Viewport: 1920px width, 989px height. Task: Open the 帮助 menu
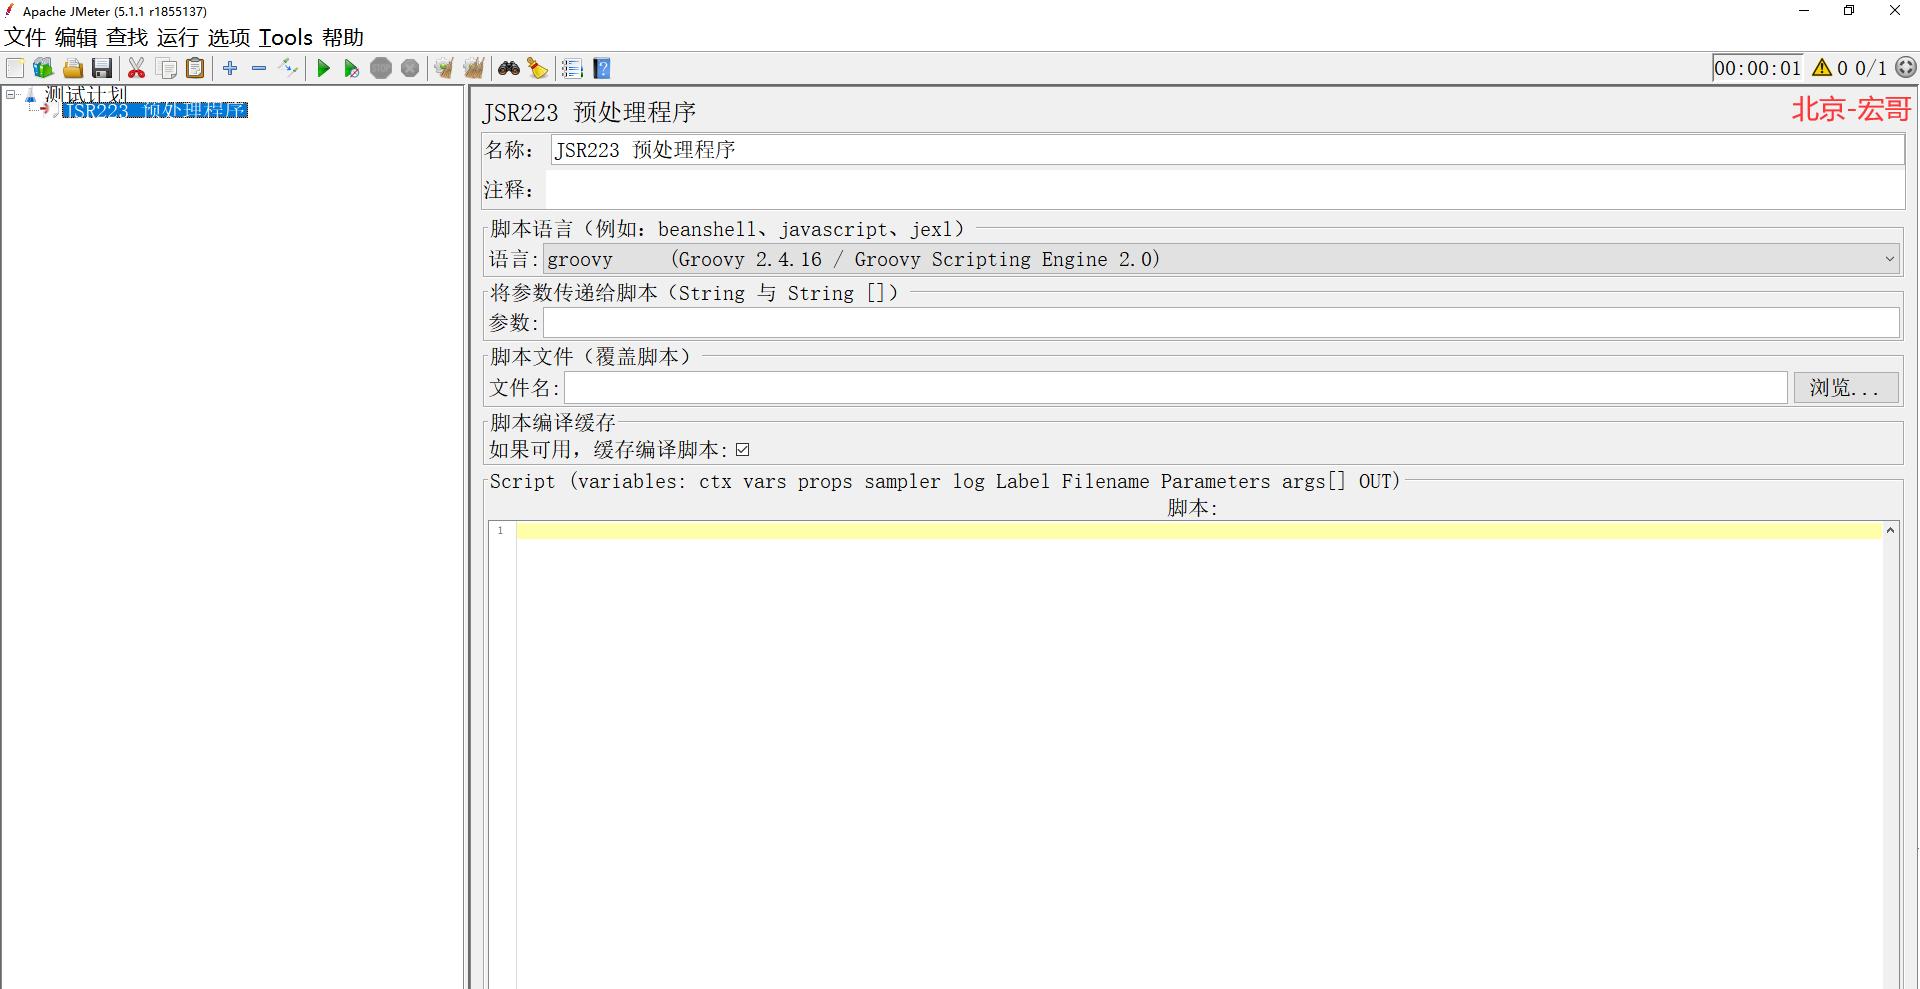343,38
